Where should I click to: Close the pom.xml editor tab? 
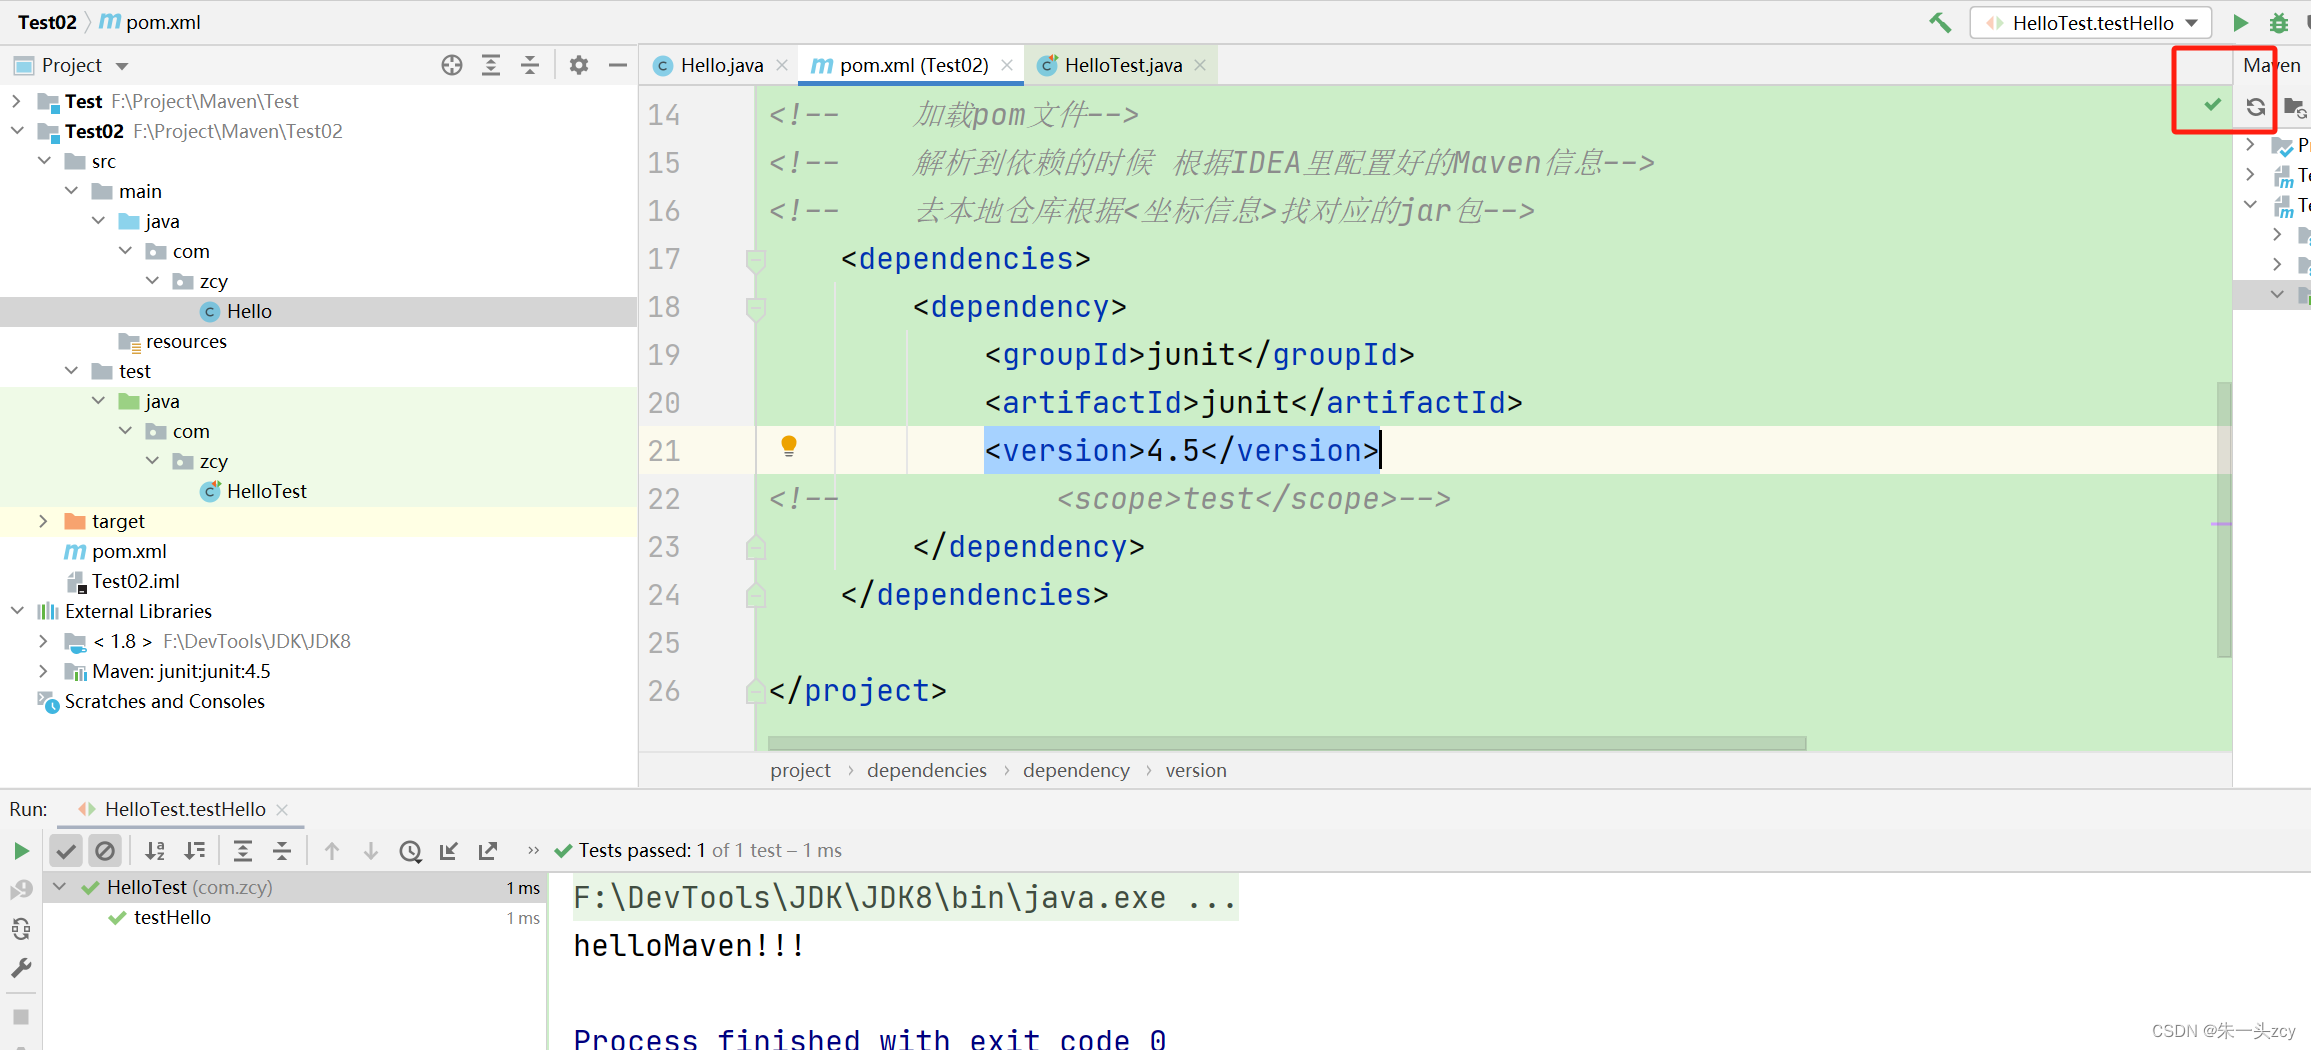tap(1007, 65)
